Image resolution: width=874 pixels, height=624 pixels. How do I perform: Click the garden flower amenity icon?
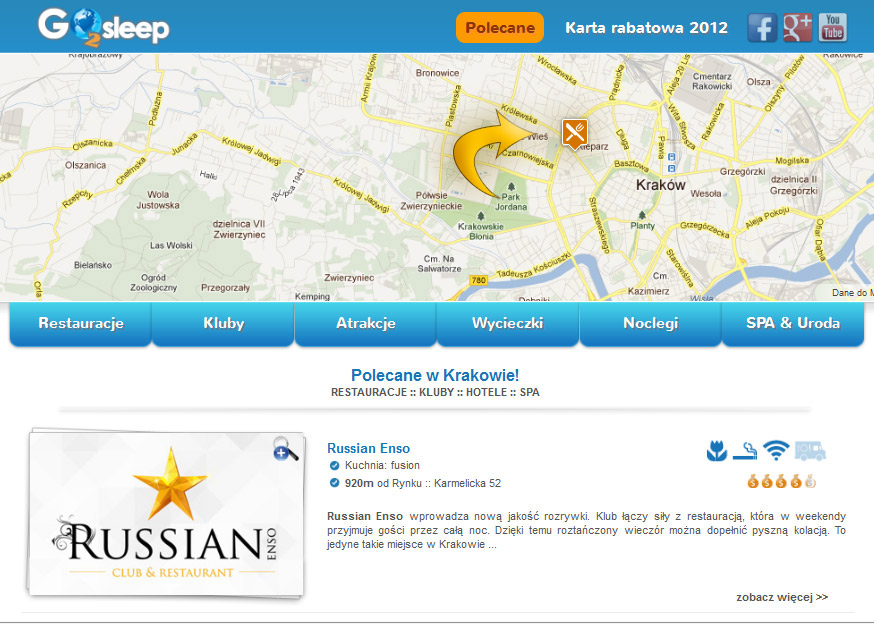(717, 451)
